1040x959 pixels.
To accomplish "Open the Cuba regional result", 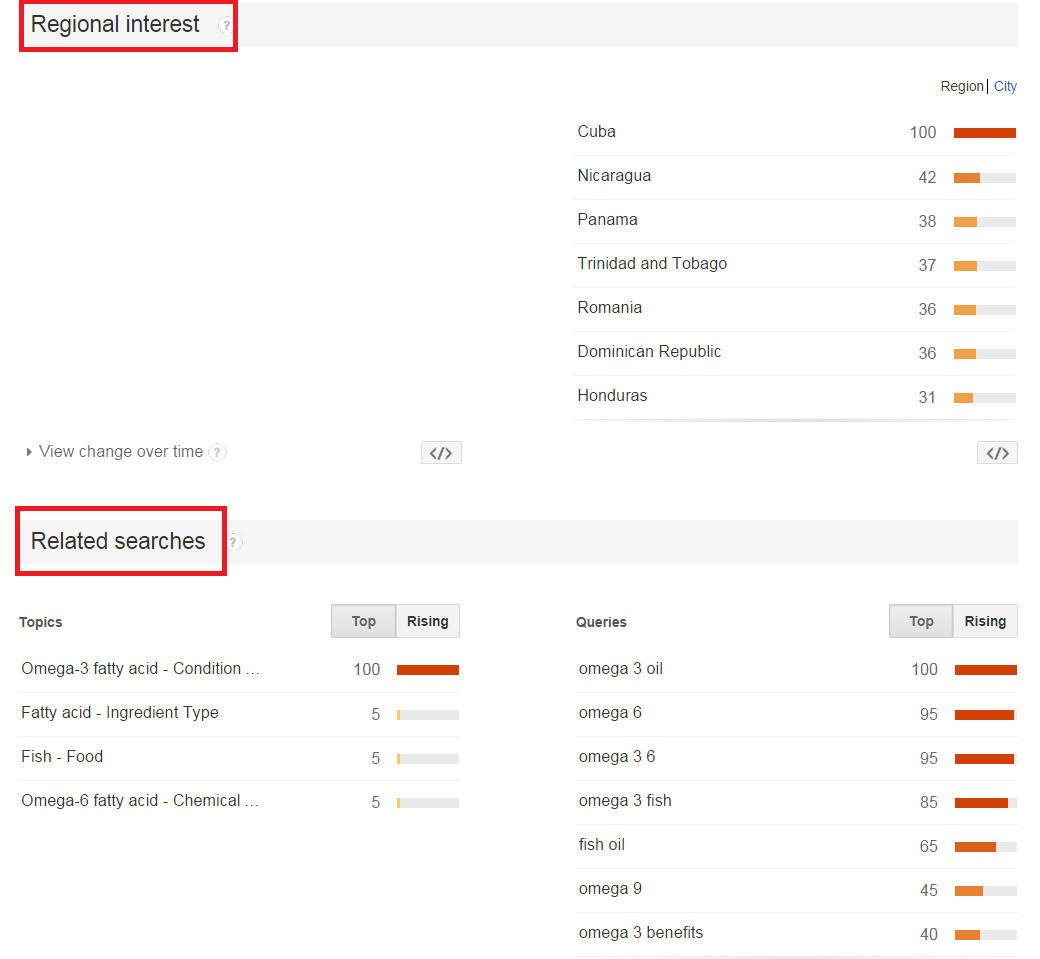I will pyautogui.click(x=596, y=131).
